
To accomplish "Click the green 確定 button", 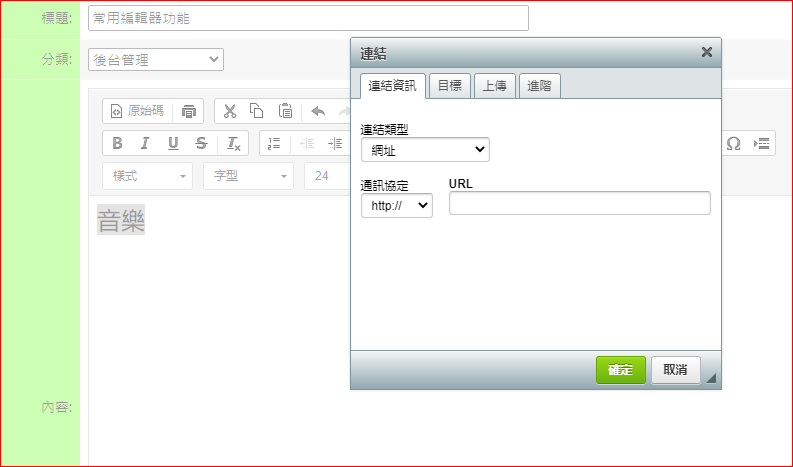I will [620, 370].
